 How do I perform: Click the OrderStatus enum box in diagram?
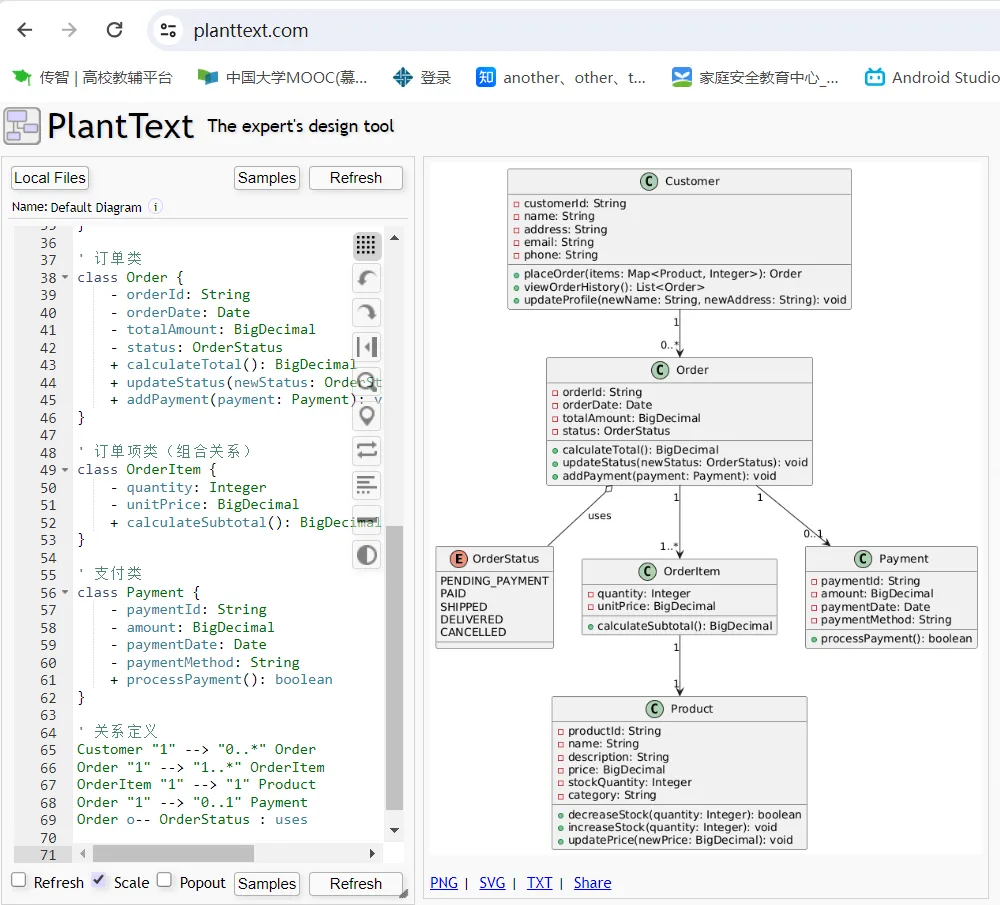(494, 598)
